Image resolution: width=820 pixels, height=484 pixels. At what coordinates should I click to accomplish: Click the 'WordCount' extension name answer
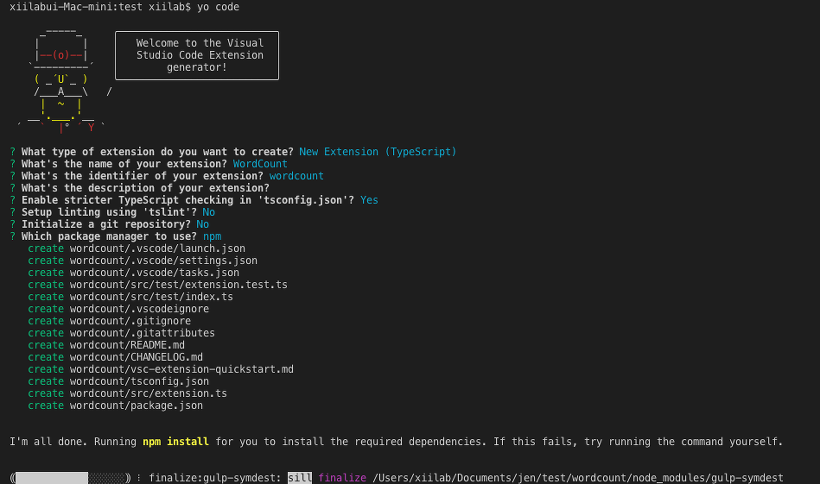pyautogui.click(x=260, y=164)
